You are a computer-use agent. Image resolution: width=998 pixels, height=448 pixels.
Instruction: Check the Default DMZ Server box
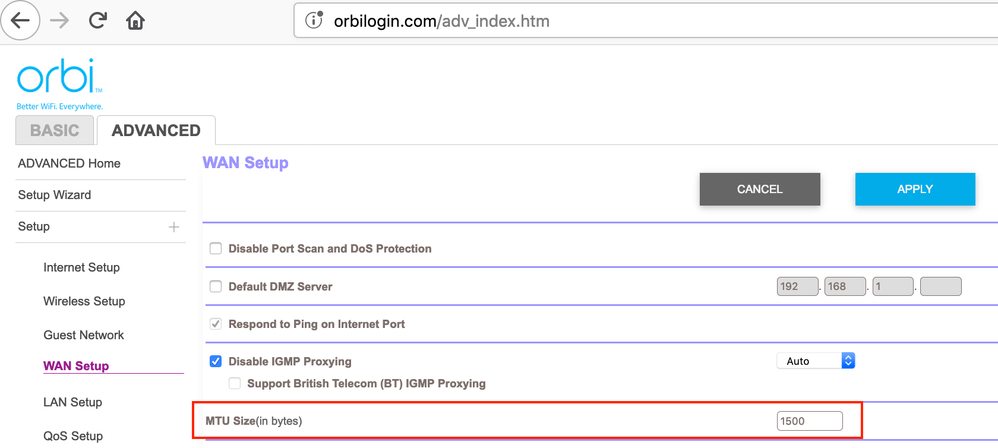pyautogui.click(x=216, y=287)
